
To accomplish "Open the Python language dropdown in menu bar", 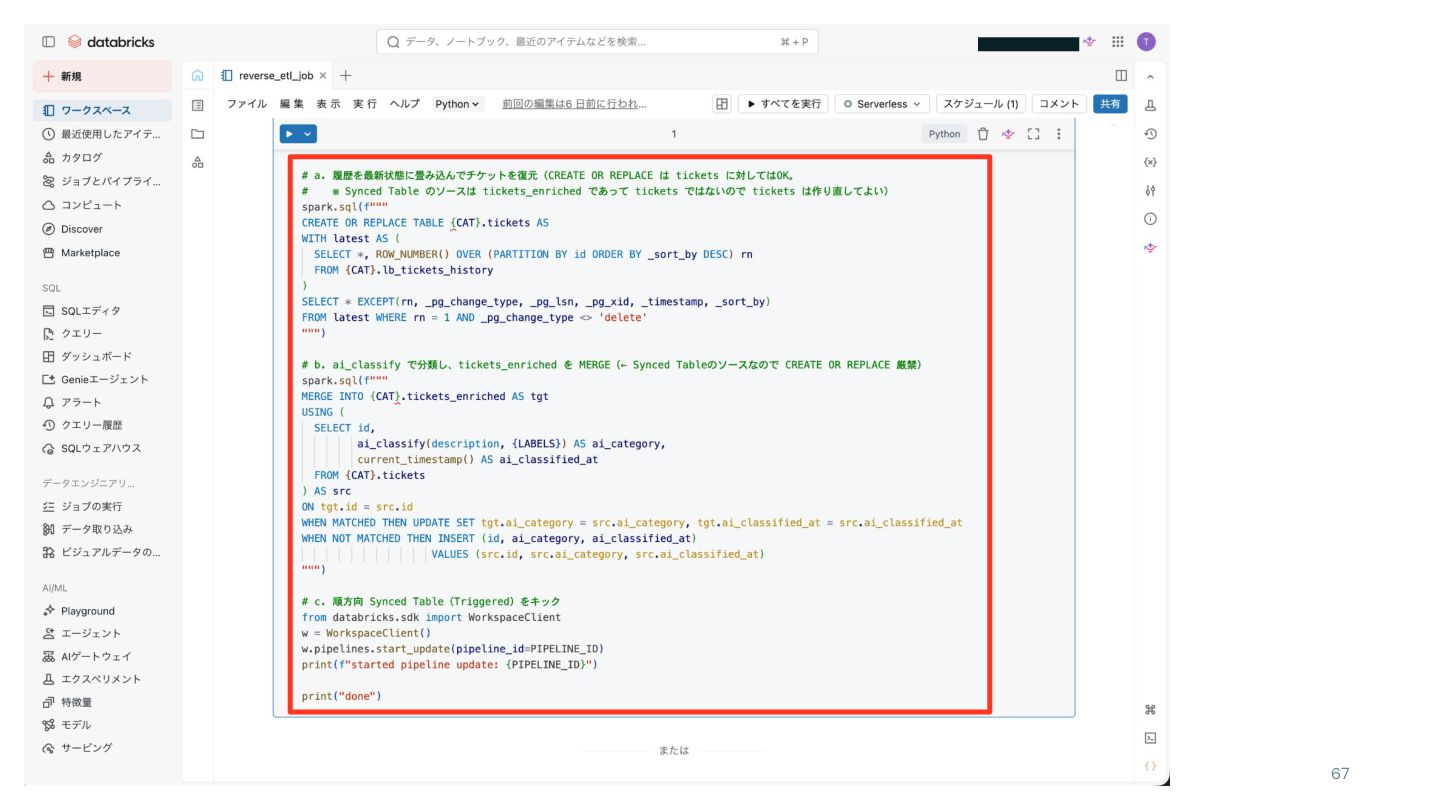I will click(458, 104).
